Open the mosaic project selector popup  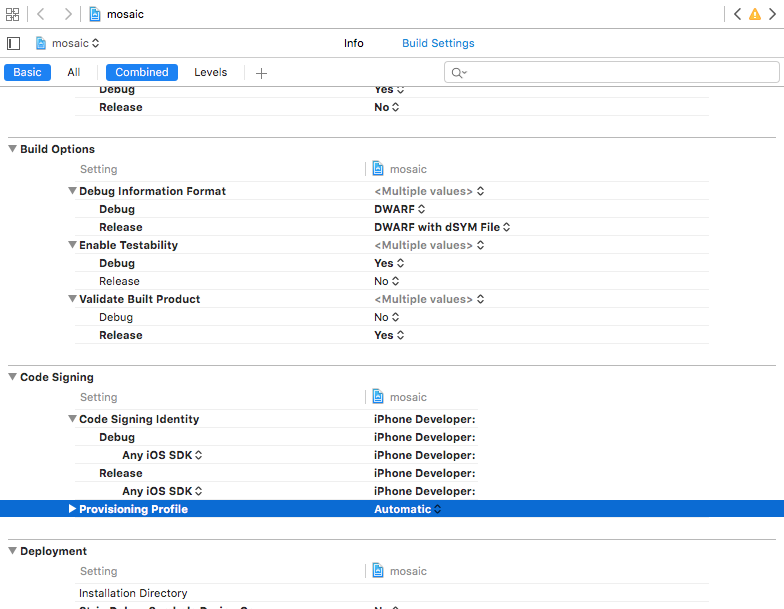point(68,44)
